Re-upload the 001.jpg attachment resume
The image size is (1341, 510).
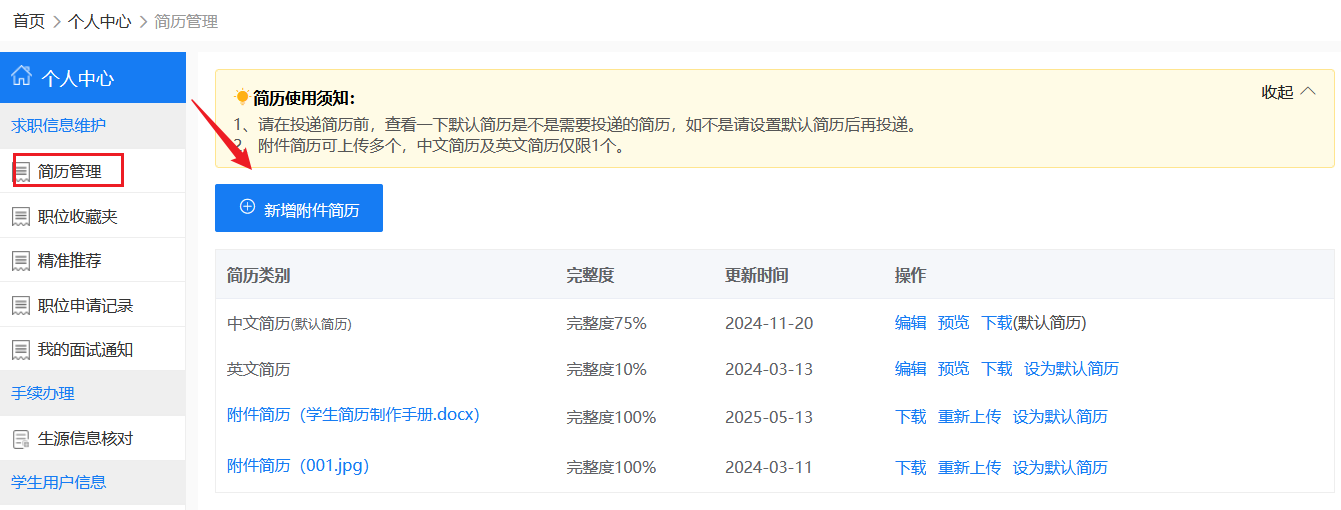pyautogui.click(x=969, y=467)
